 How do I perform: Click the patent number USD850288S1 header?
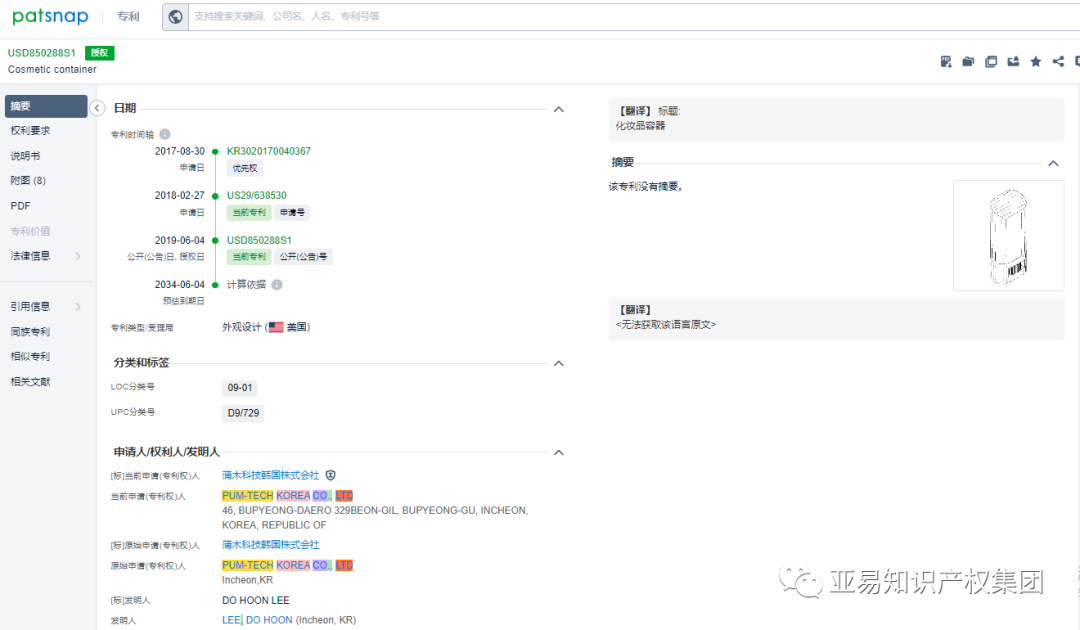[42, 52]
